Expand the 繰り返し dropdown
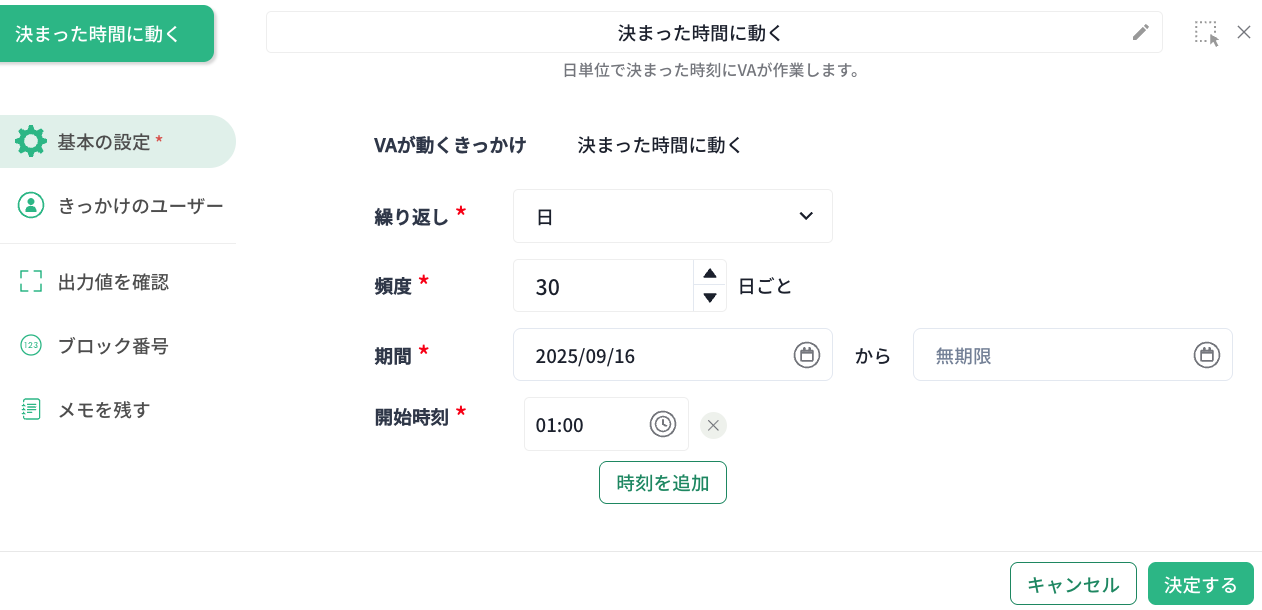The height and width of the screenshot is (610, 1262). click(673, 216)
